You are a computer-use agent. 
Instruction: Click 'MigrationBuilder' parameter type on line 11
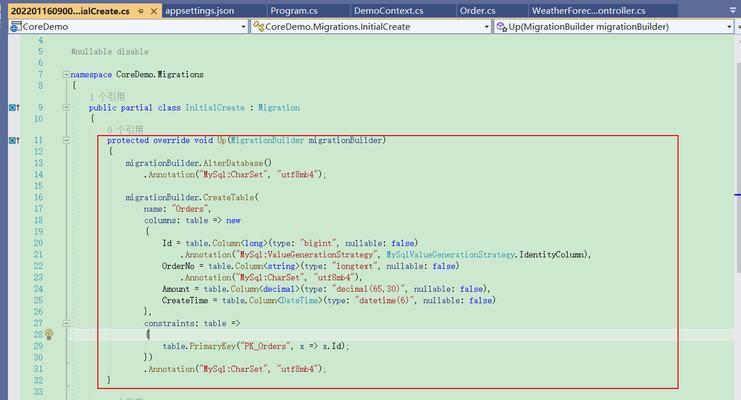pos(267,140)
